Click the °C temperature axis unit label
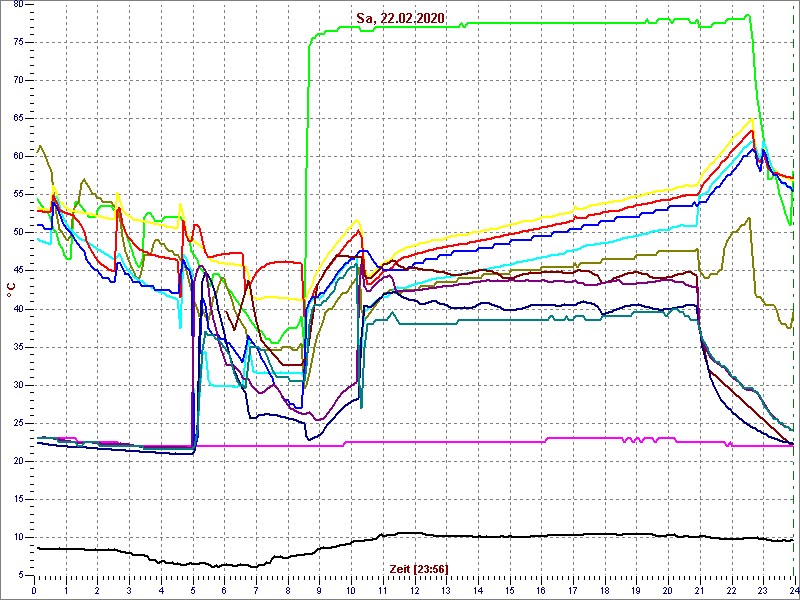This screenshot has width=800, height=600. (x=10, y=290)
